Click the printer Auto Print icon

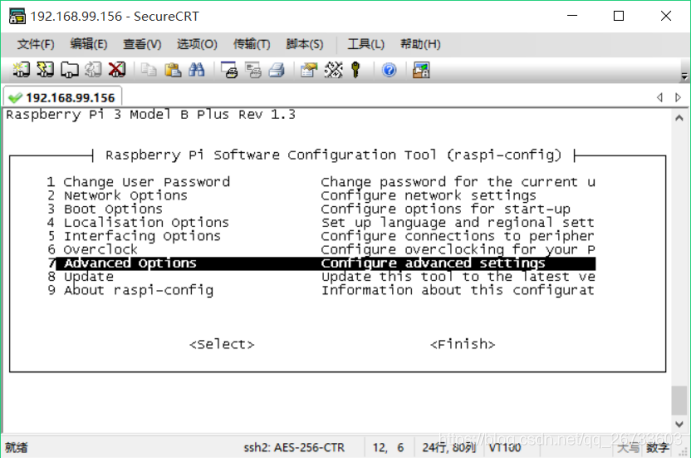[x=277, y=70]
